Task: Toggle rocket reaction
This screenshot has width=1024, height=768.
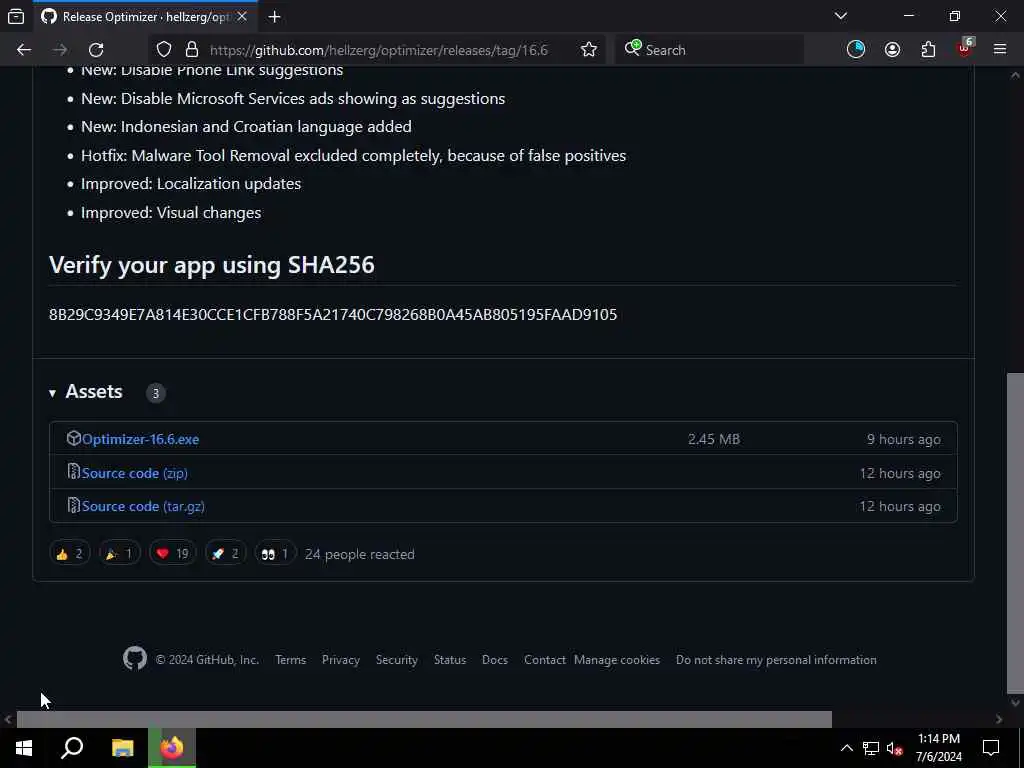Action: pos(225,554)
